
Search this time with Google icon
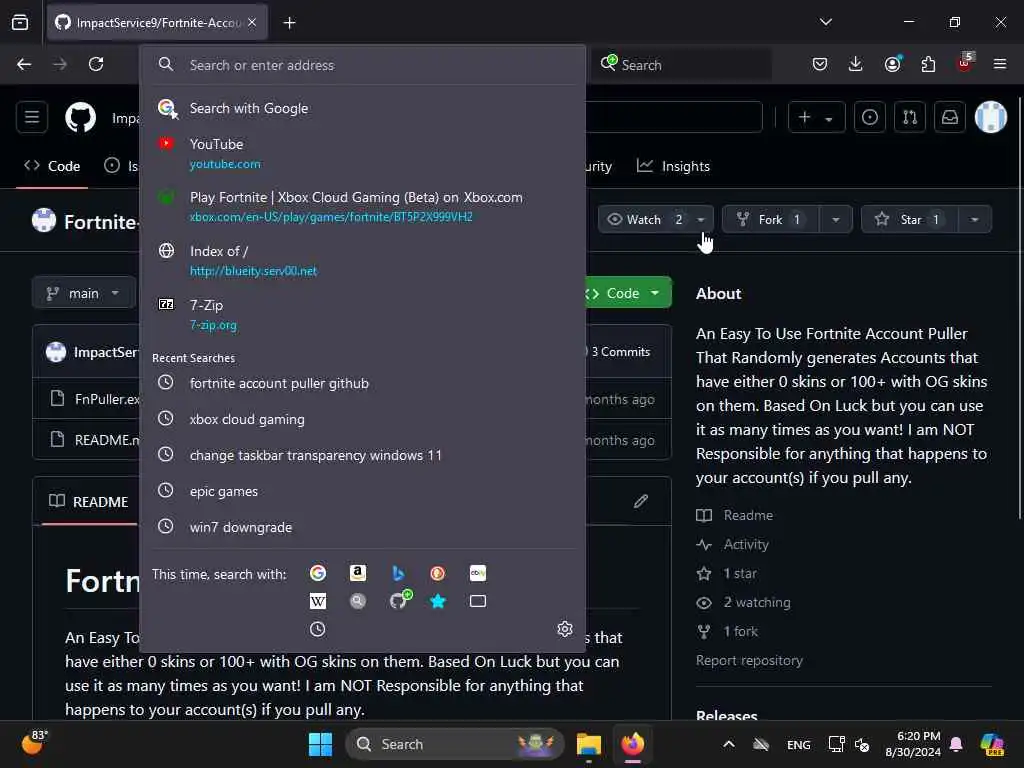[318, 573]
